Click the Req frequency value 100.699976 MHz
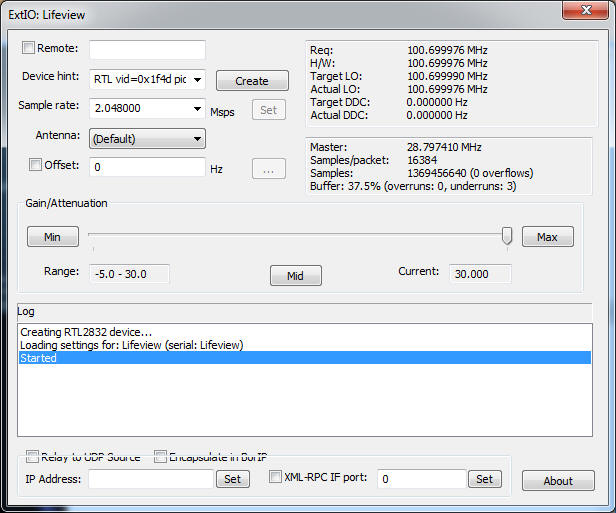Screen dimensions: 616x513 (x=447, y=50)
